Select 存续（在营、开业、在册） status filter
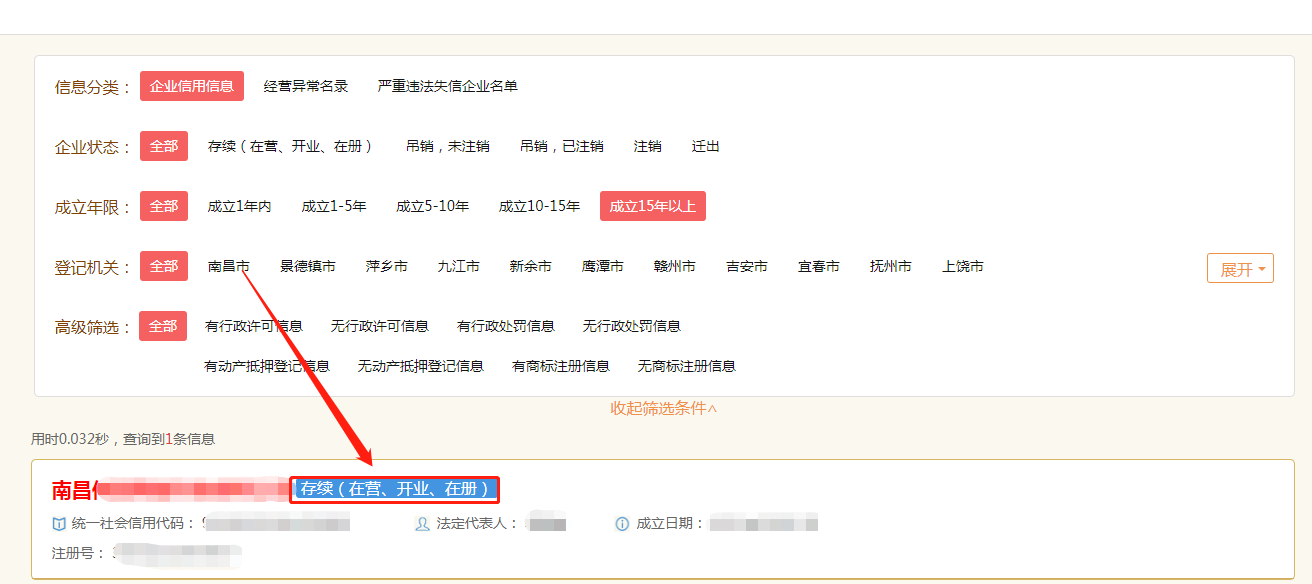This screenshot has width=1312, height=584. (290, 146)
